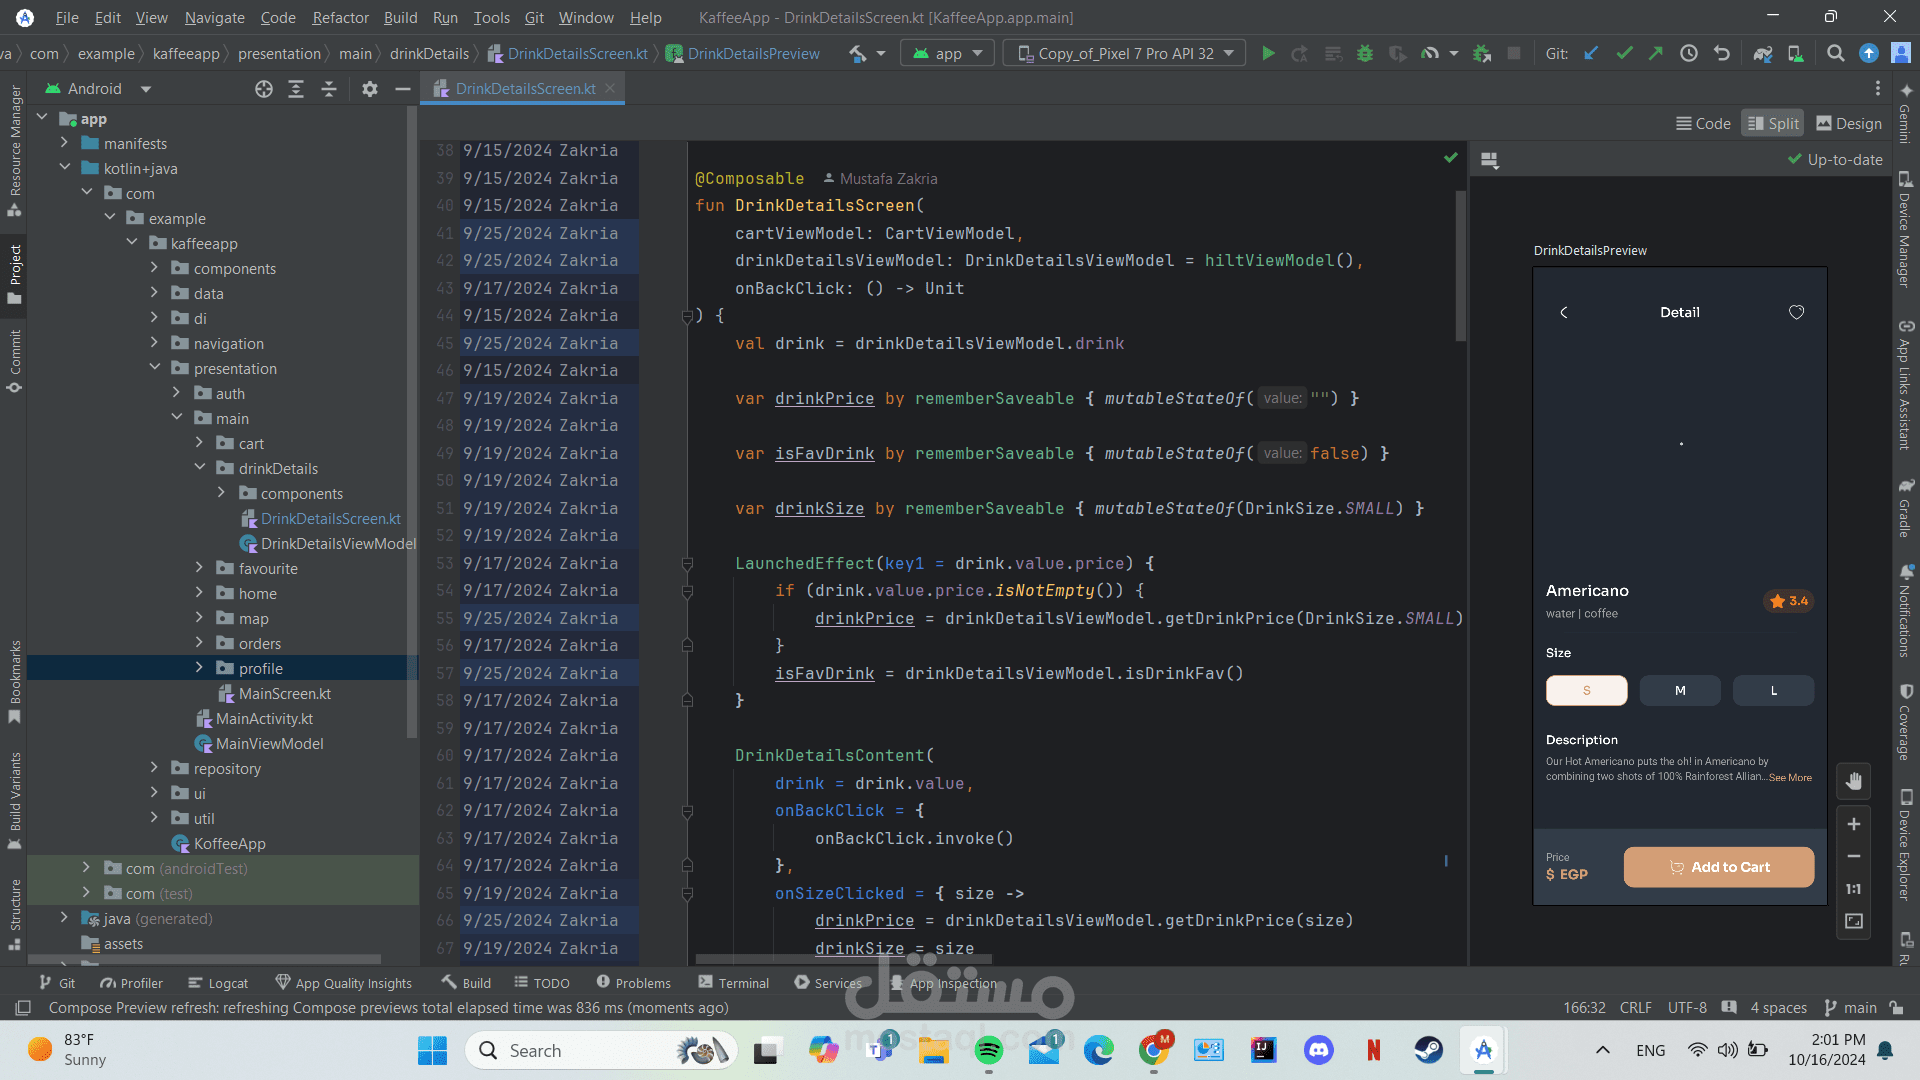Image resolution: width=1920 pixels, height=1080 pixels.
Task: Open the app run configuration dropdown
Action: point(947,54)
